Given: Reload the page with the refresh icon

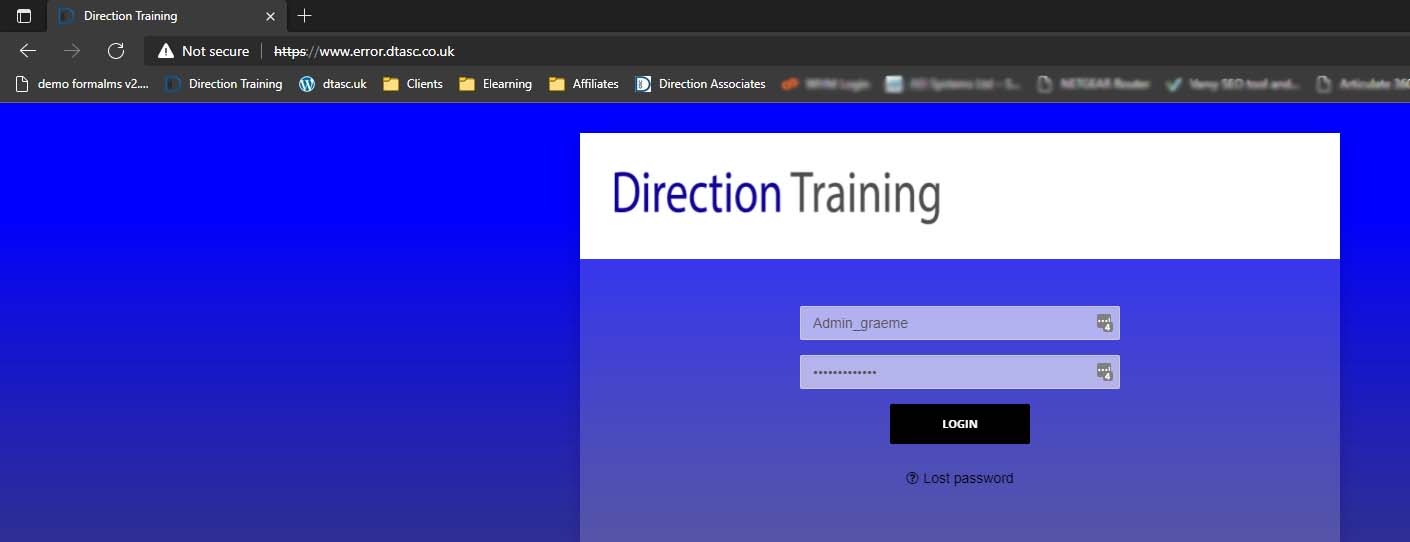Looking at the screenshot, I should coord(116,51).
